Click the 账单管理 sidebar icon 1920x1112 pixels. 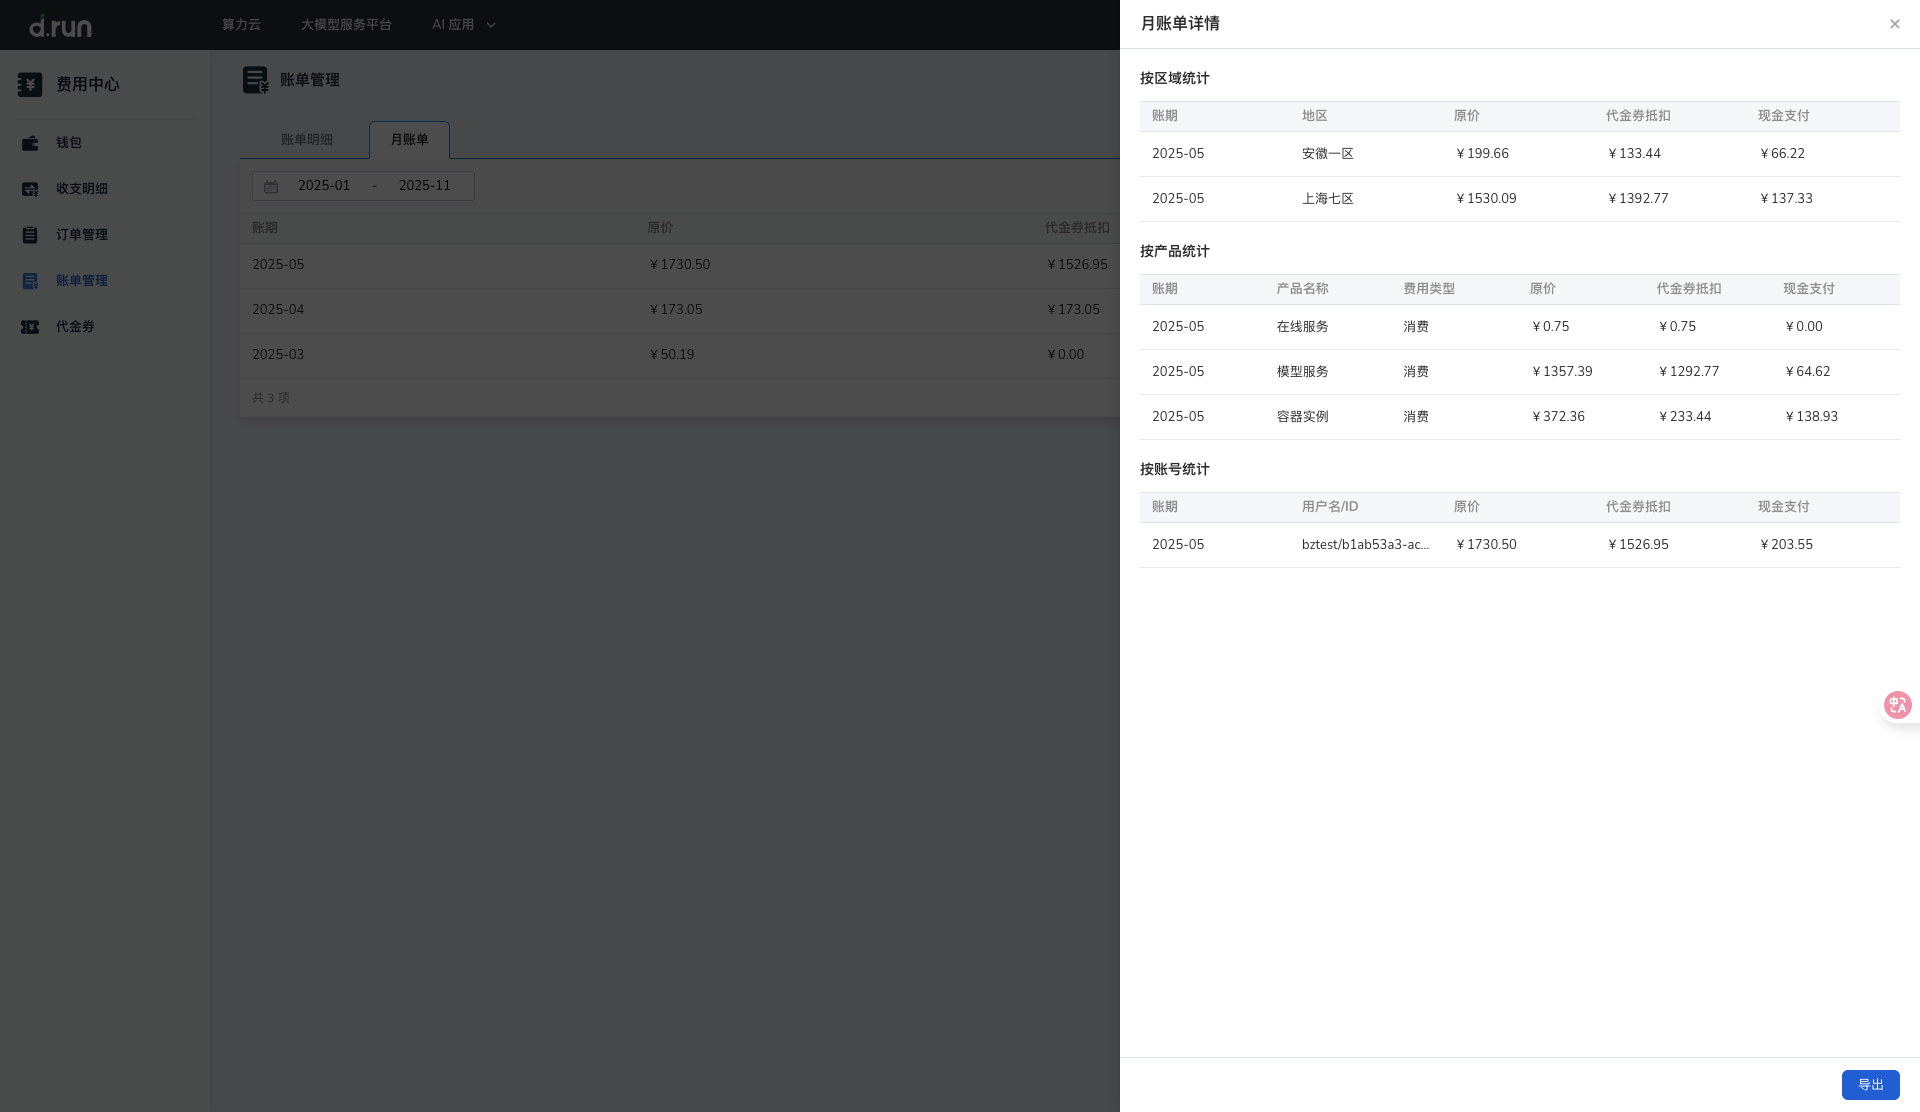(30, 281)
